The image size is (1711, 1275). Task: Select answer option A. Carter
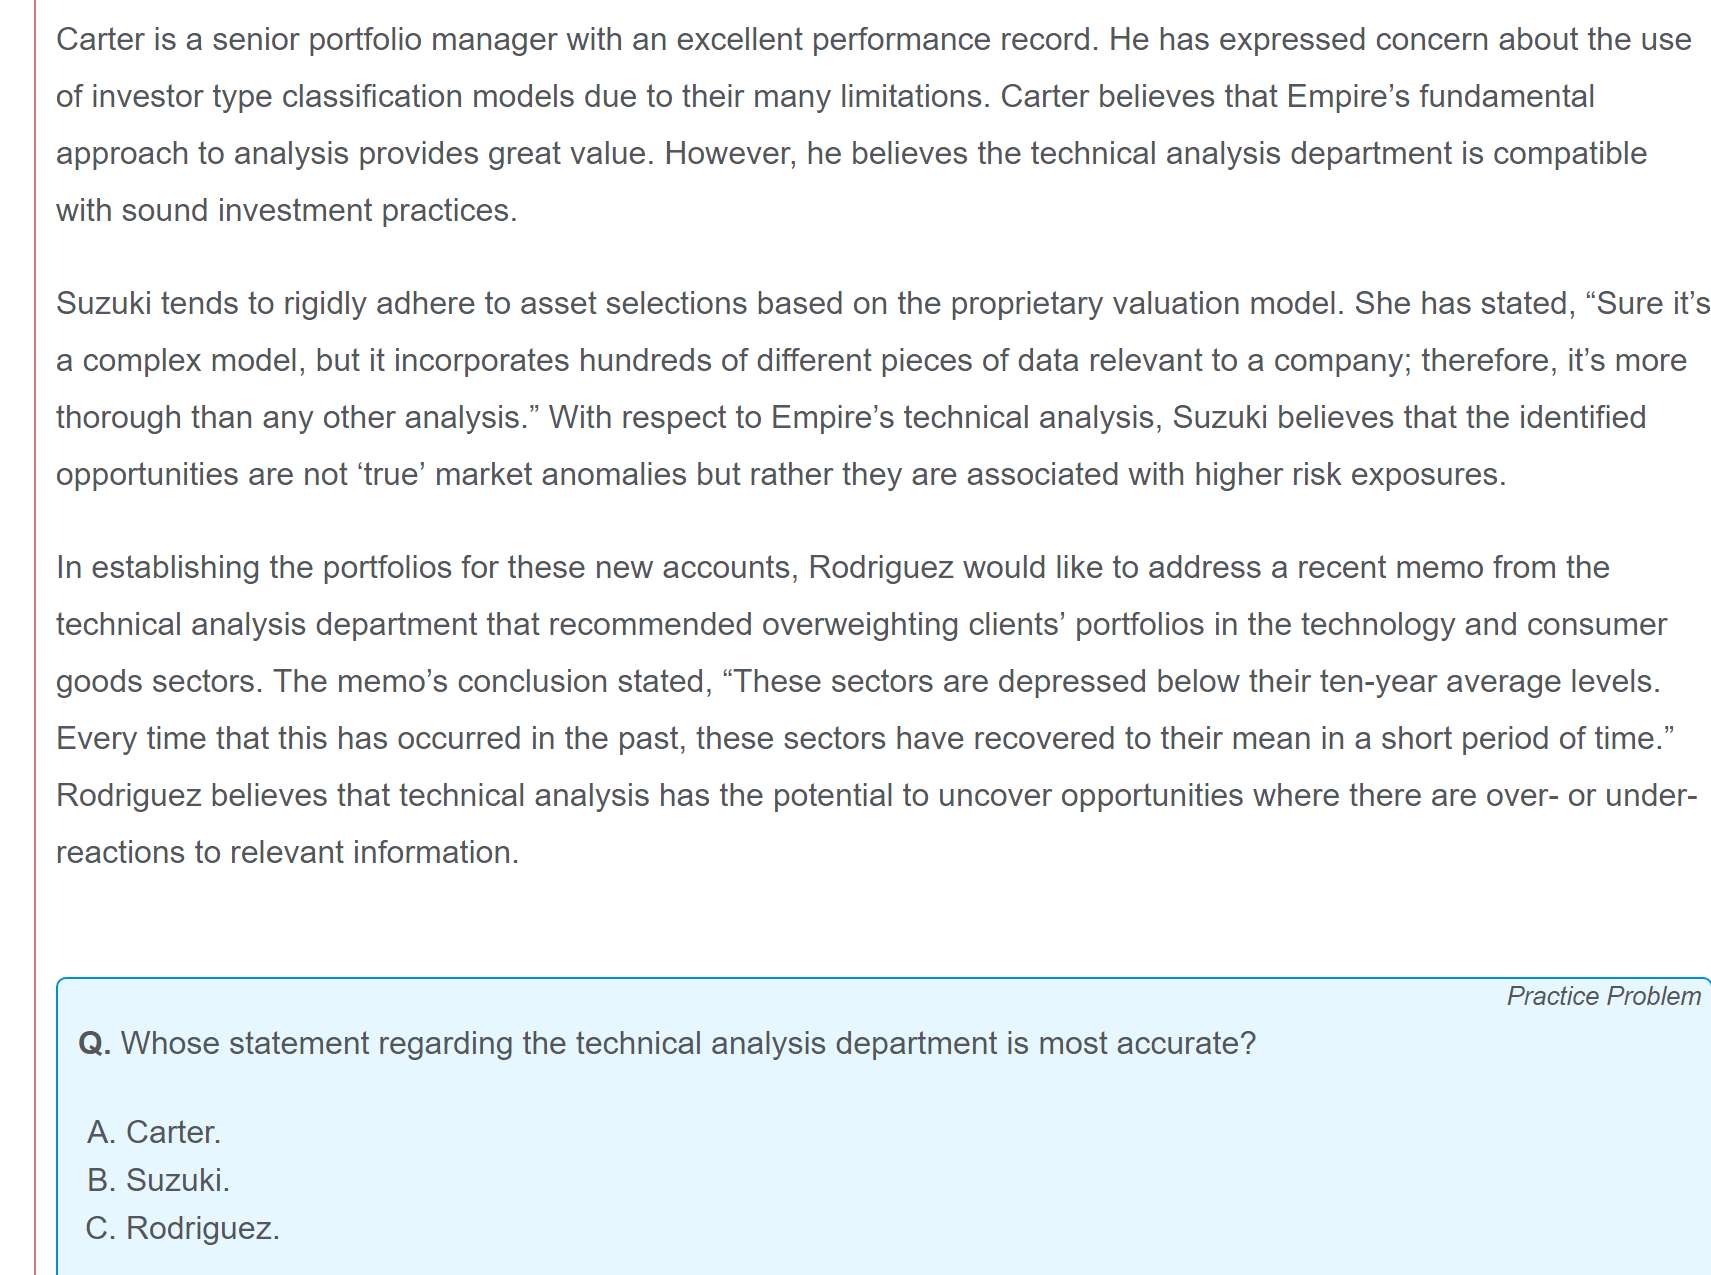click(153, 1132)
